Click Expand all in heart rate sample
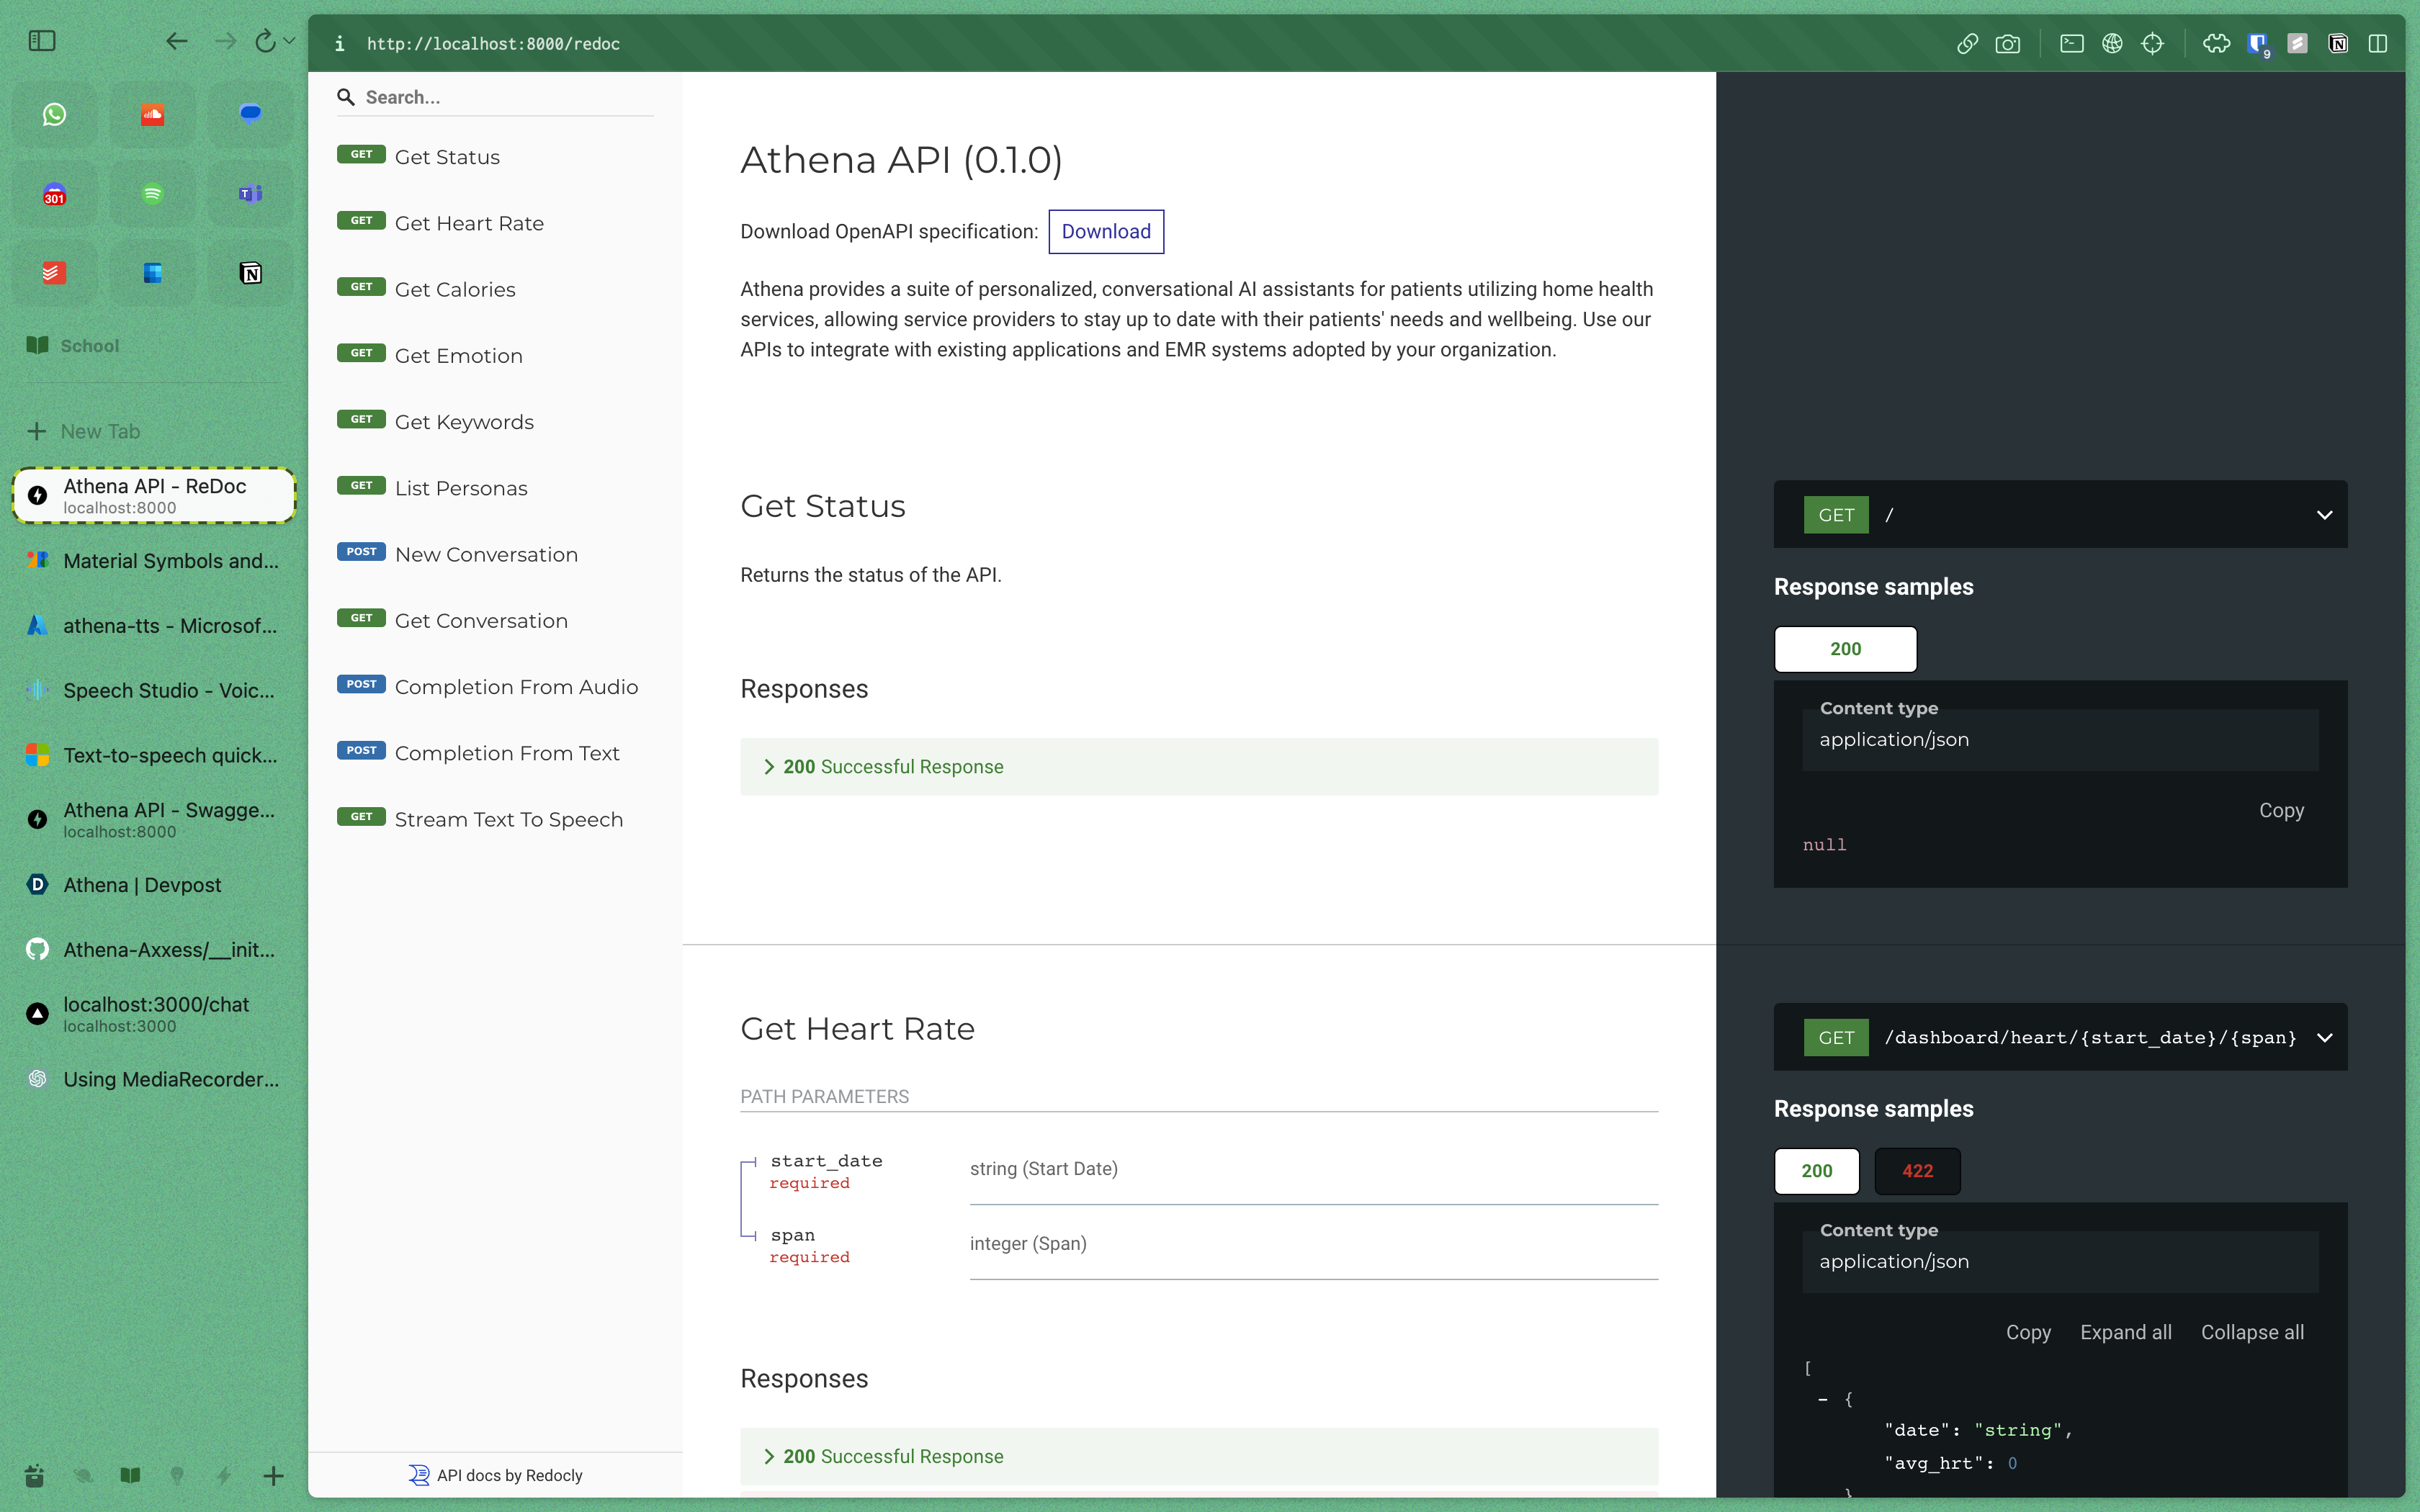The height and width of the screenshot is (1512, 2420). pos(2125,1332)
